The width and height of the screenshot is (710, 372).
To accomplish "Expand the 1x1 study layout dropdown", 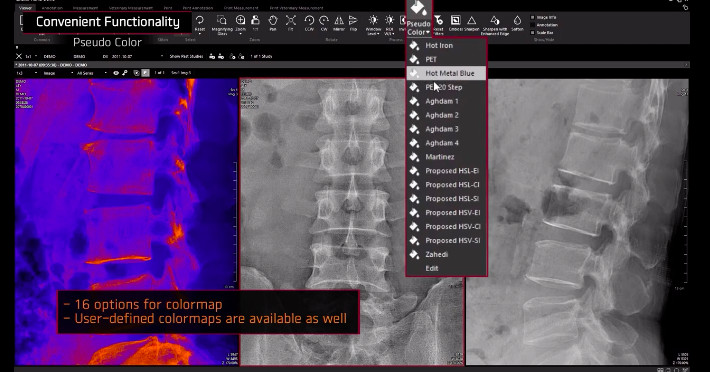I will coord(37,57).
